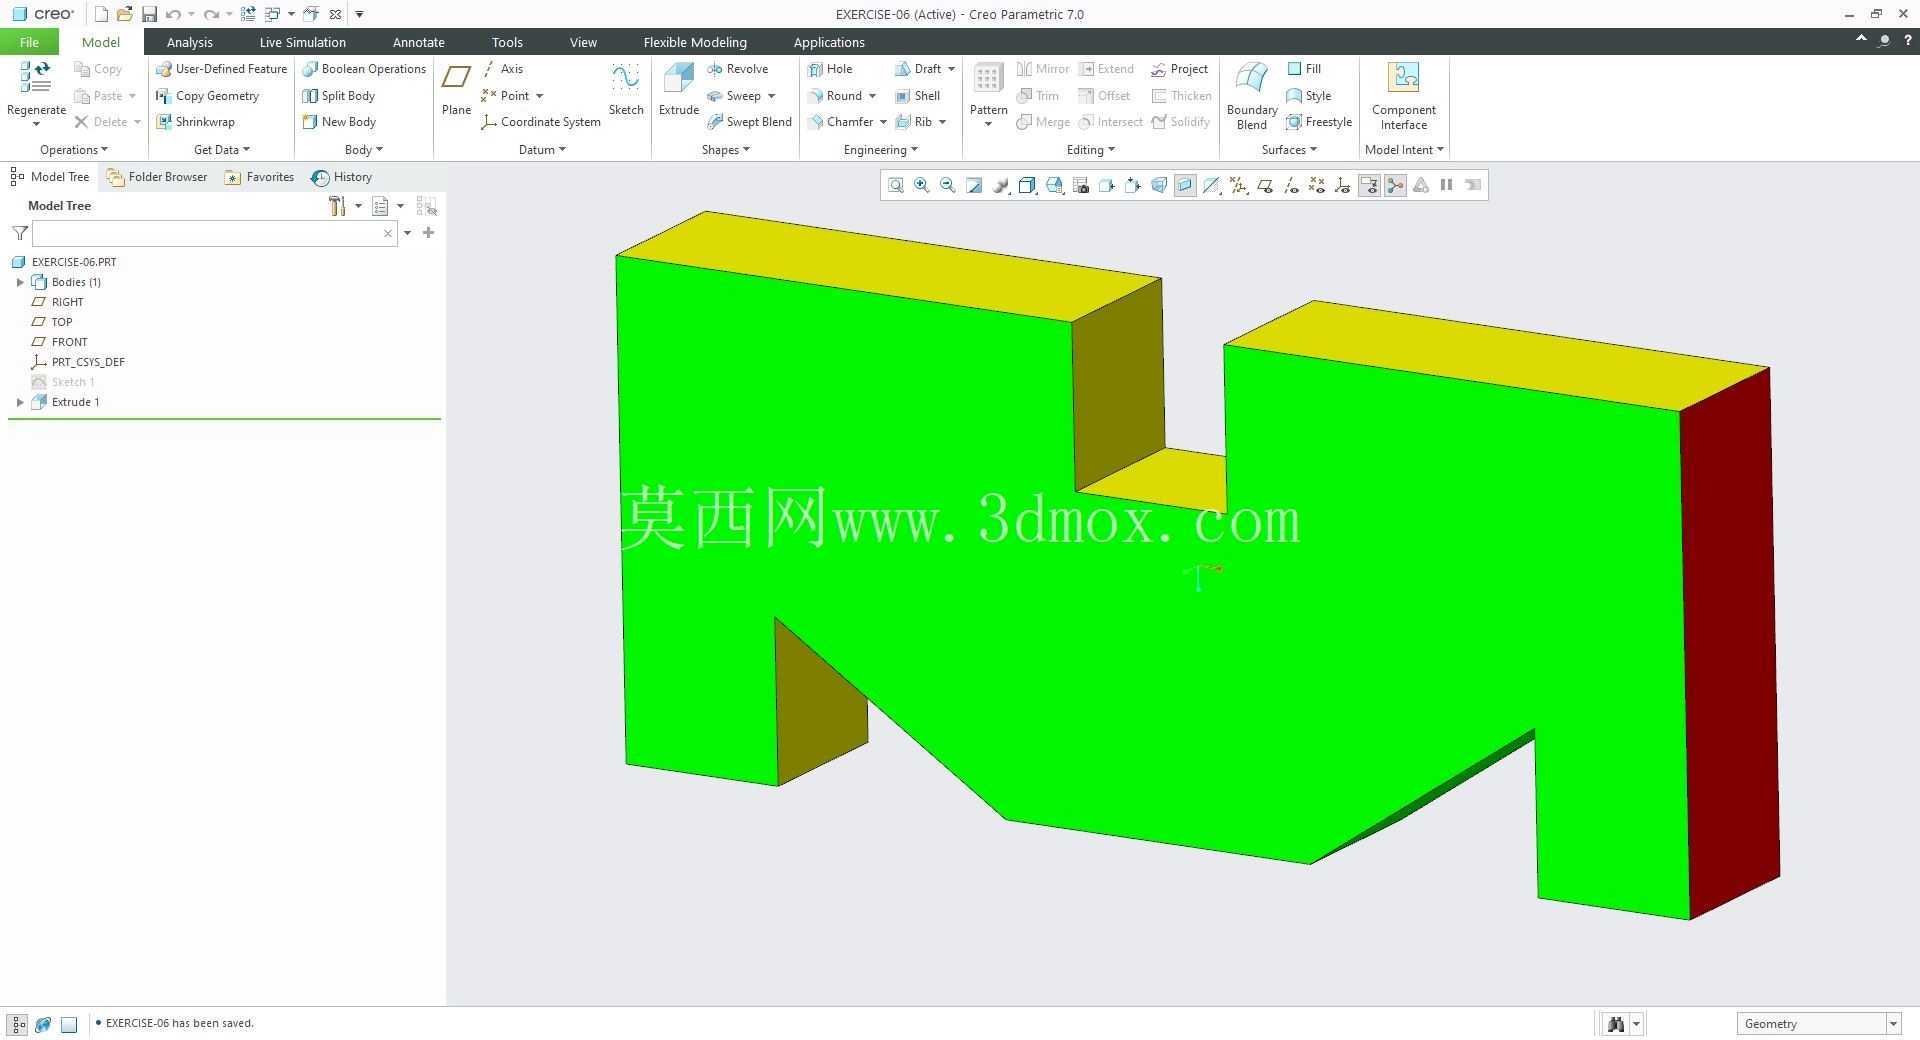Select the Revolve tool
Image resolution: width=1920 pixels, height=1040 pixels.
(x=737, y=69)
